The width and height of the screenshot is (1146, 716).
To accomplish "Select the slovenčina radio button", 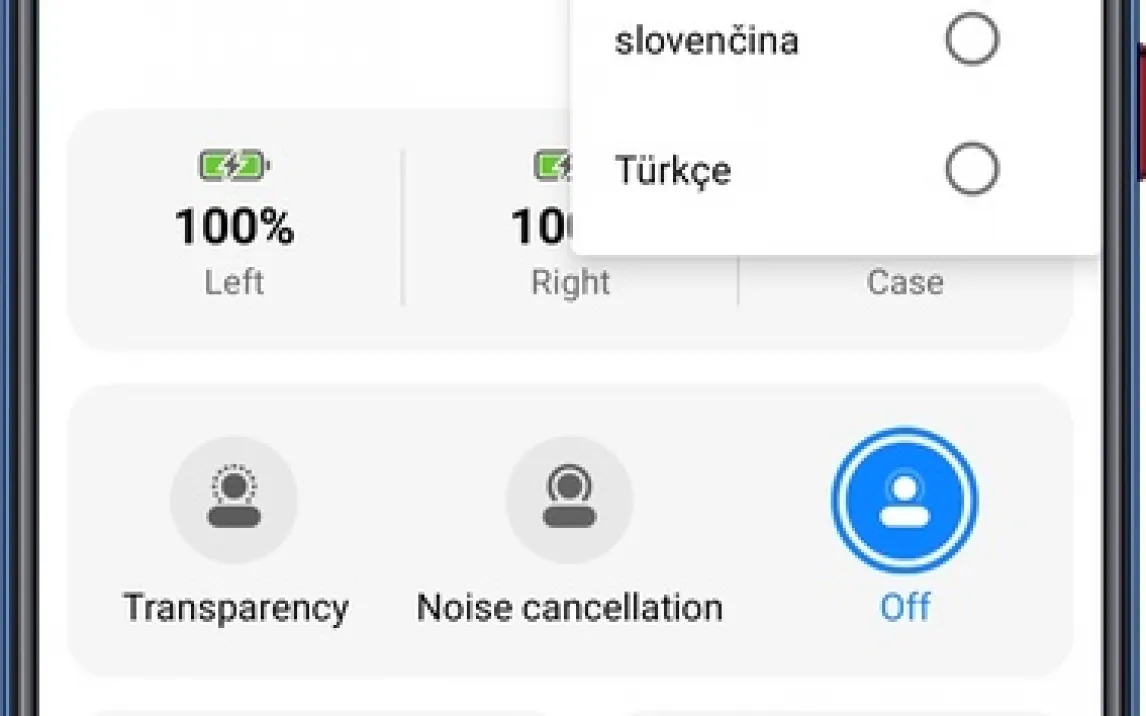I will click(971, 41).
